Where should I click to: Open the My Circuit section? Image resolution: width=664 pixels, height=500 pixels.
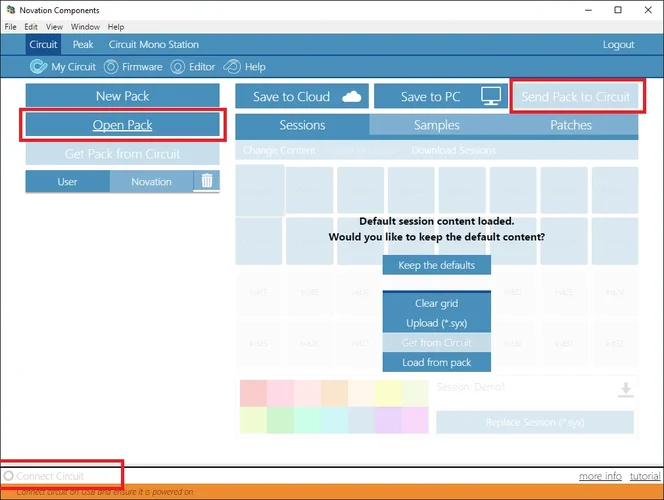pyautogui.click(x=63, y=67)
